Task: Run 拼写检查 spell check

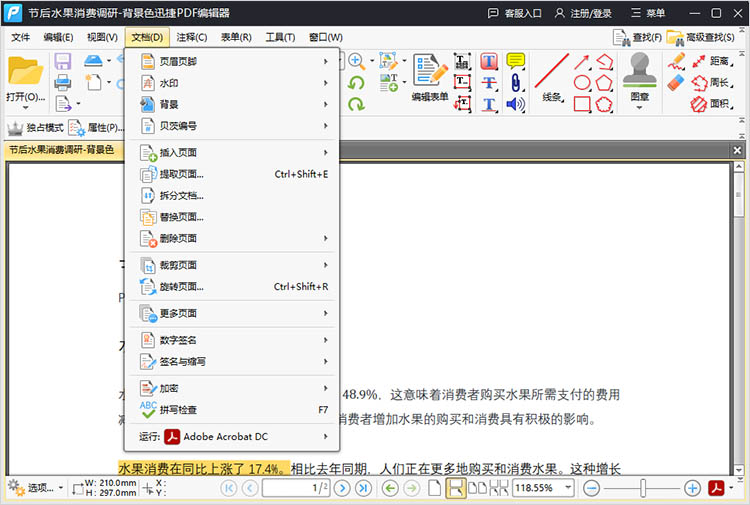Action: point(232,410)
